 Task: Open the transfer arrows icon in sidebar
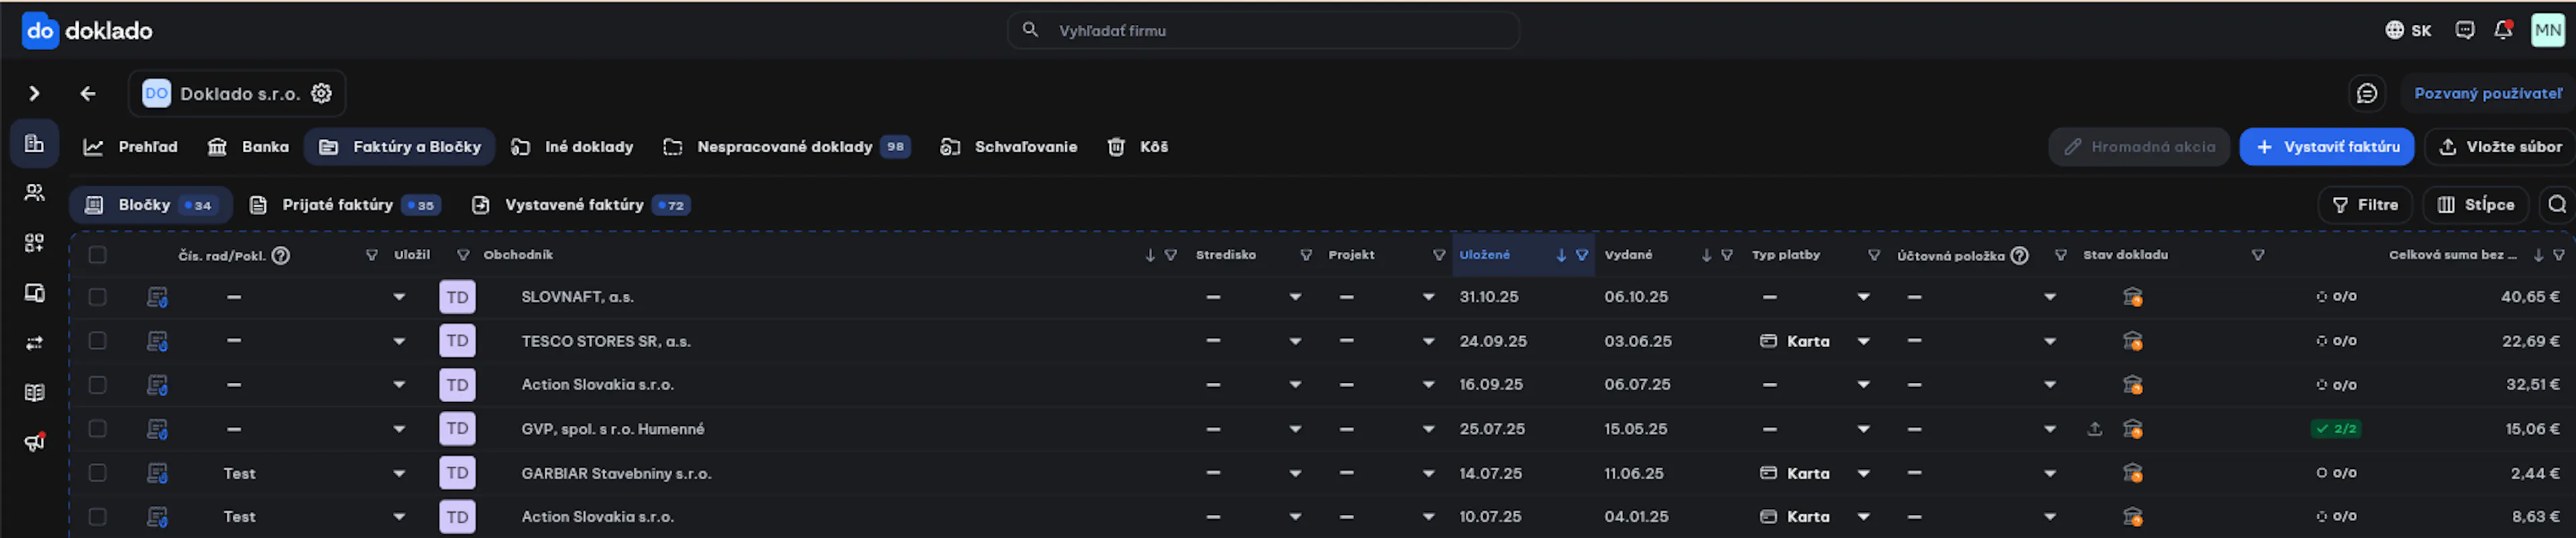pos(34,343)
